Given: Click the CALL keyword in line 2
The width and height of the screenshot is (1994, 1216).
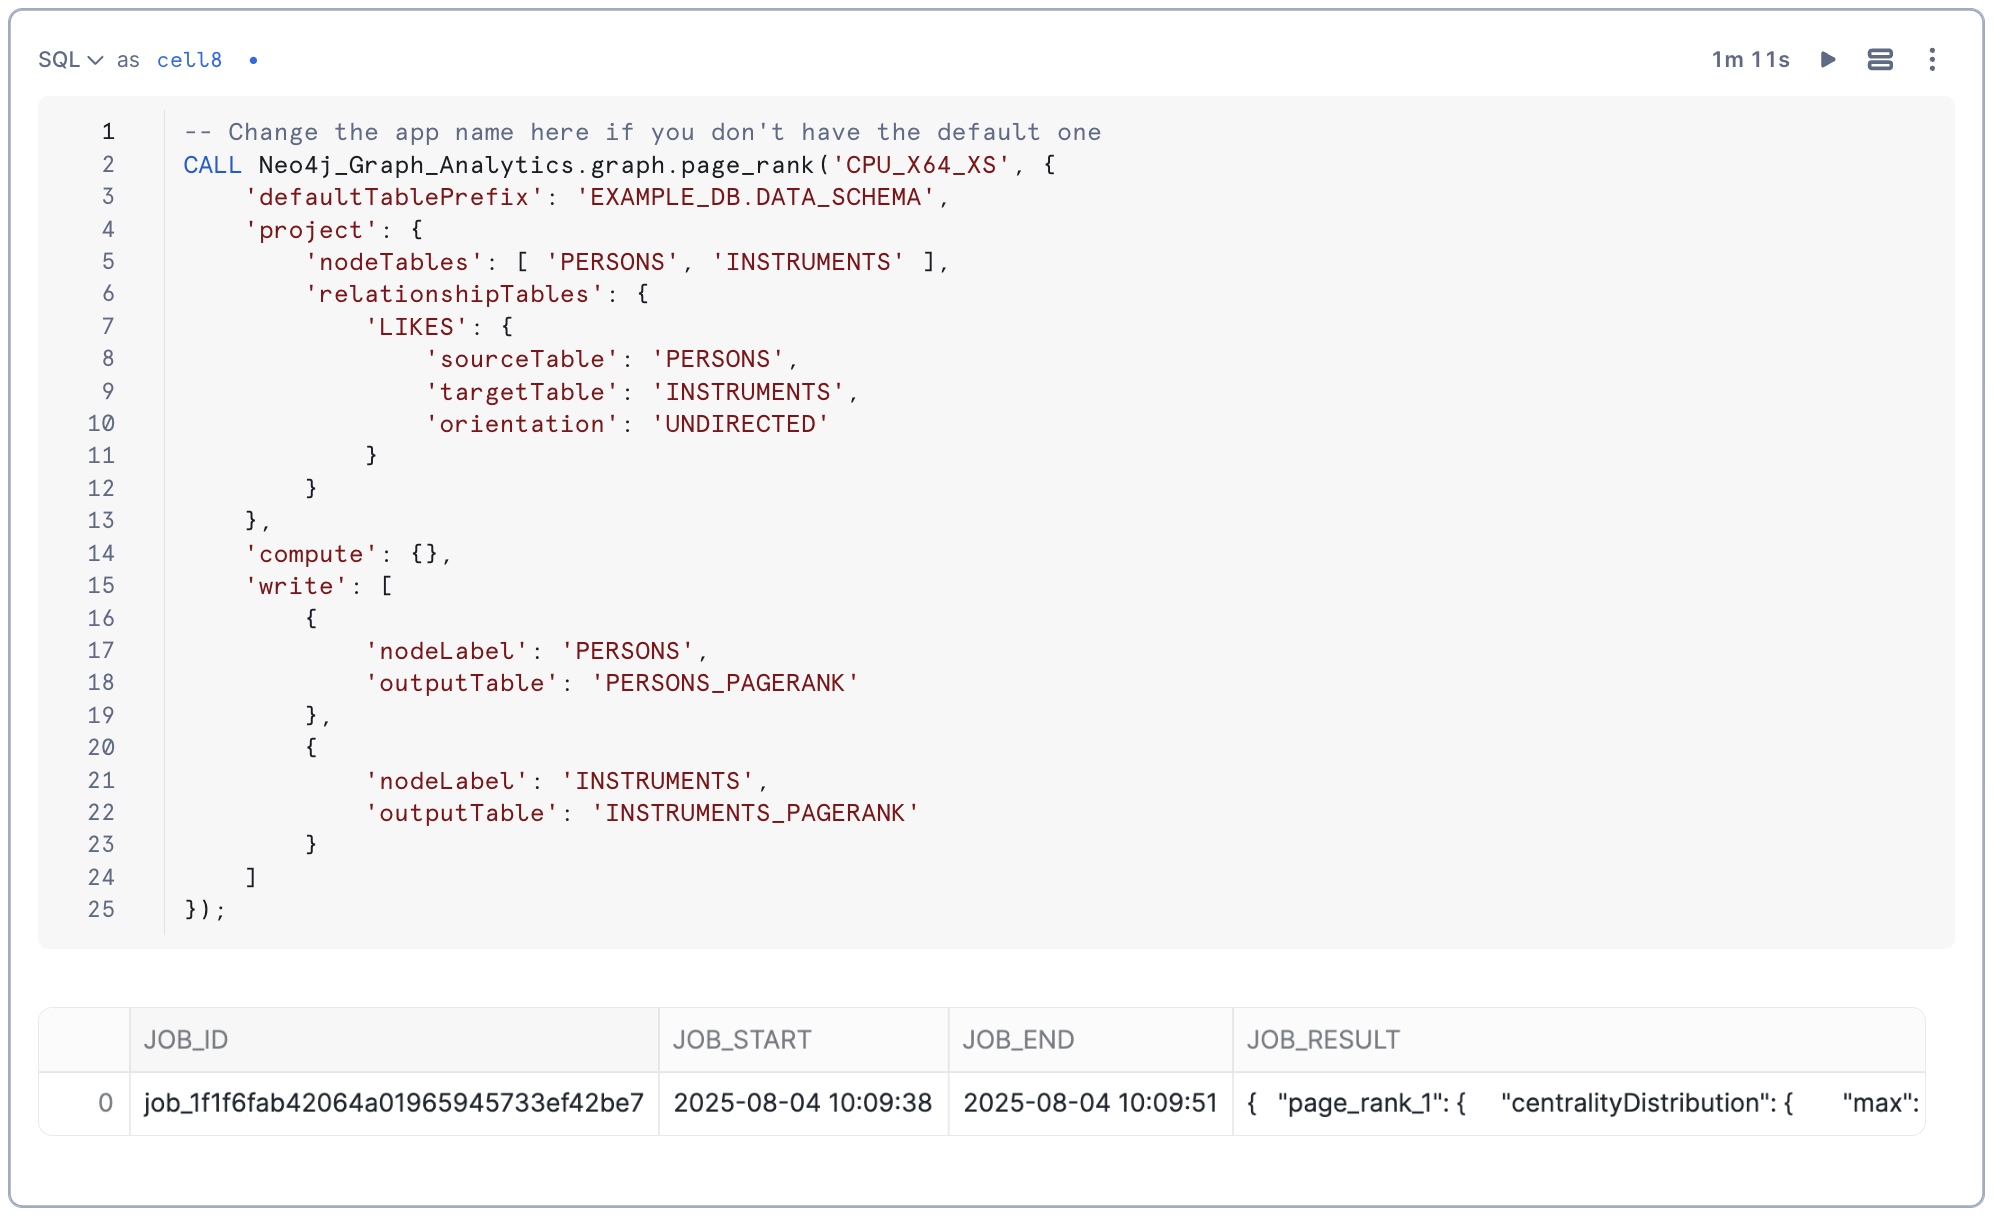Looking at the screenshot, I should (x=212, y=165).
